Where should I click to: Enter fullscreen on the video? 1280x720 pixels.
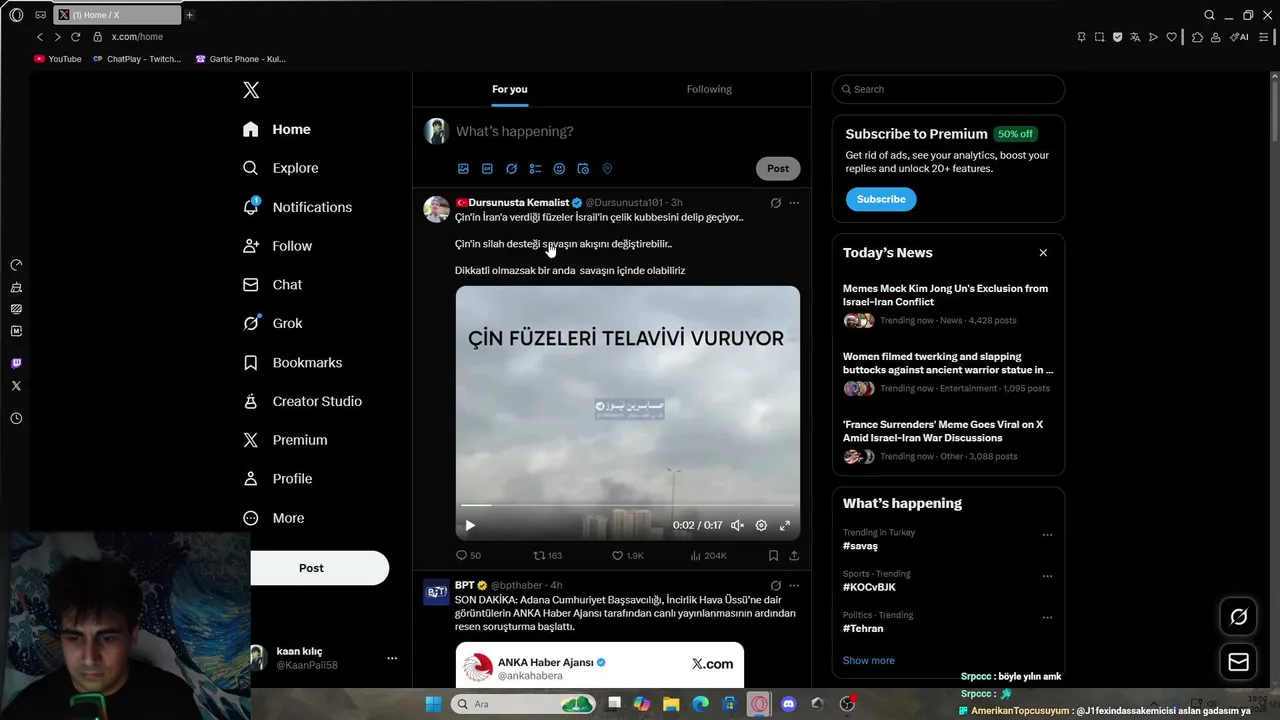[x=785, y=525]
